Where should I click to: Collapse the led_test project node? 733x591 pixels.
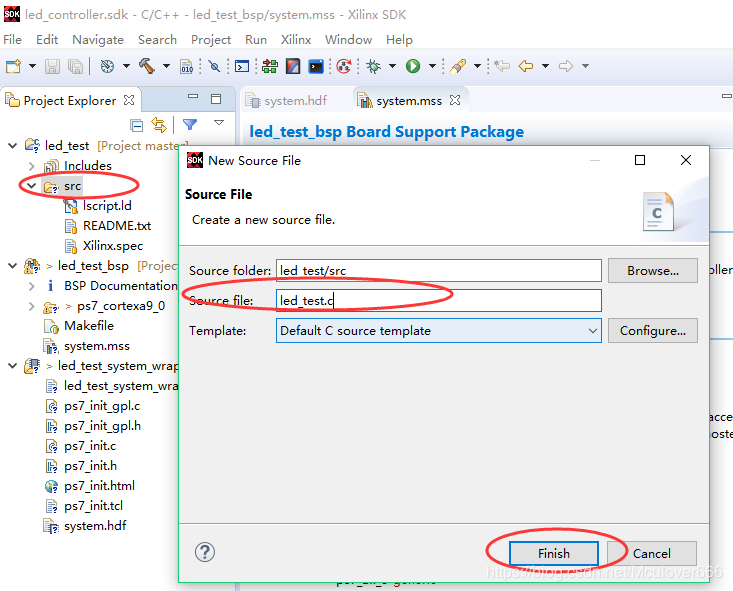point(13,146)
